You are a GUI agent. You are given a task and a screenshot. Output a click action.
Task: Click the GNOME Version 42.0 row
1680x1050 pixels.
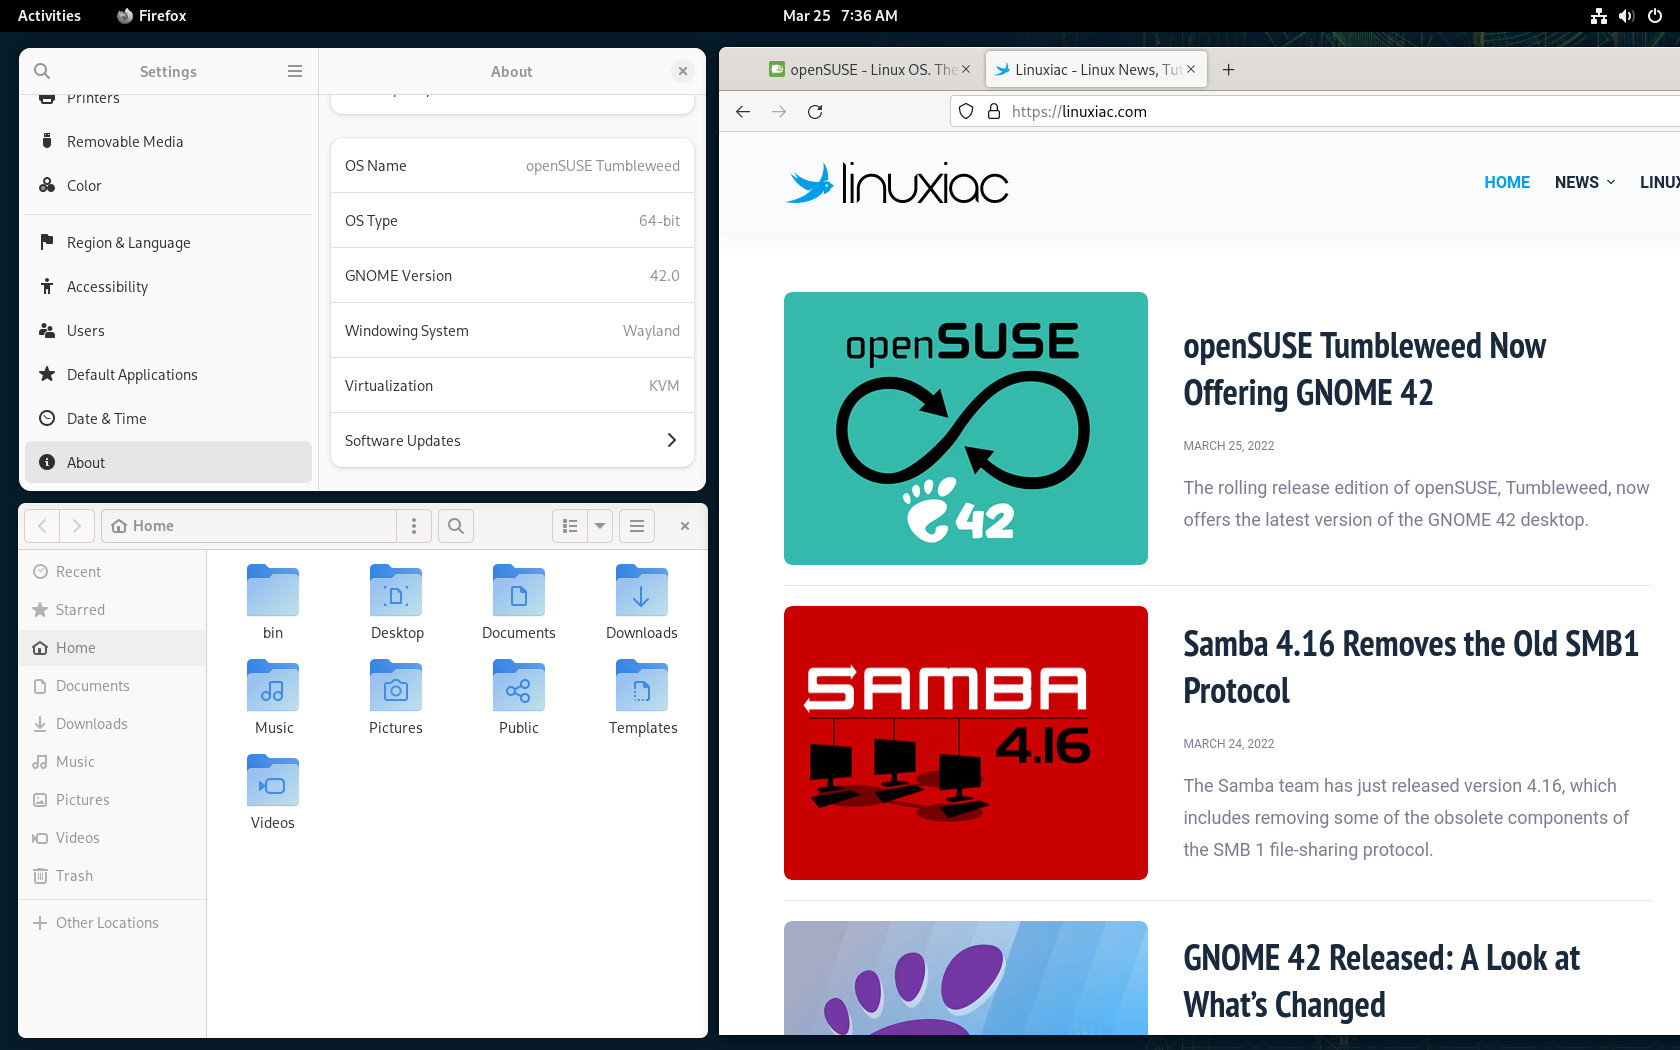point(512,276)
